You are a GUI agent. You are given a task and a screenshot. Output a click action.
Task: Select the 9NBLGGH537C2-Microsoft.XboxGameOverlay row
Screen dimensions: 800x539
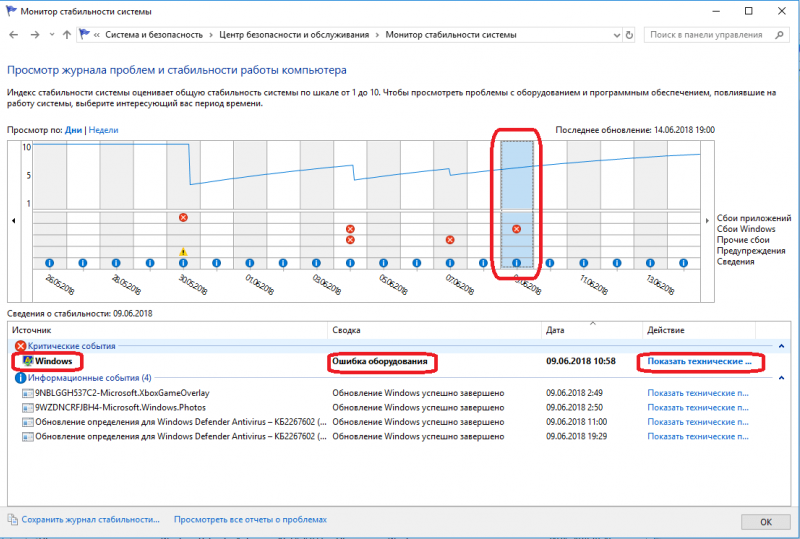(x=399, y=393)
